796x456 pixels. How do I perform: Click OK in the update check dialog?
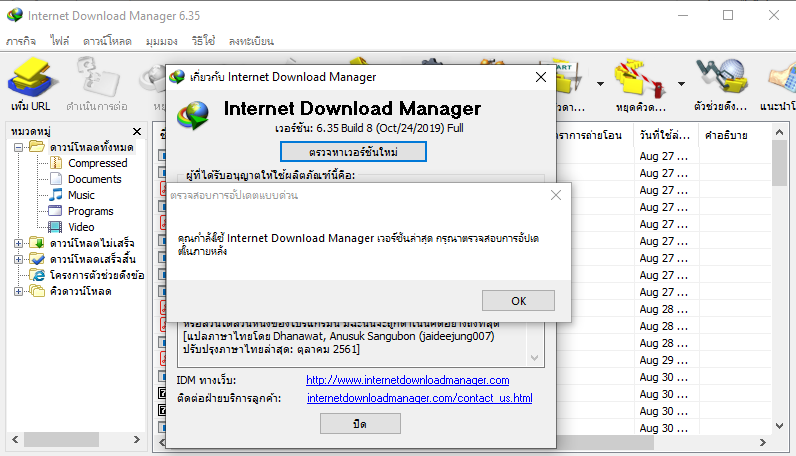[x=518, y=301]
